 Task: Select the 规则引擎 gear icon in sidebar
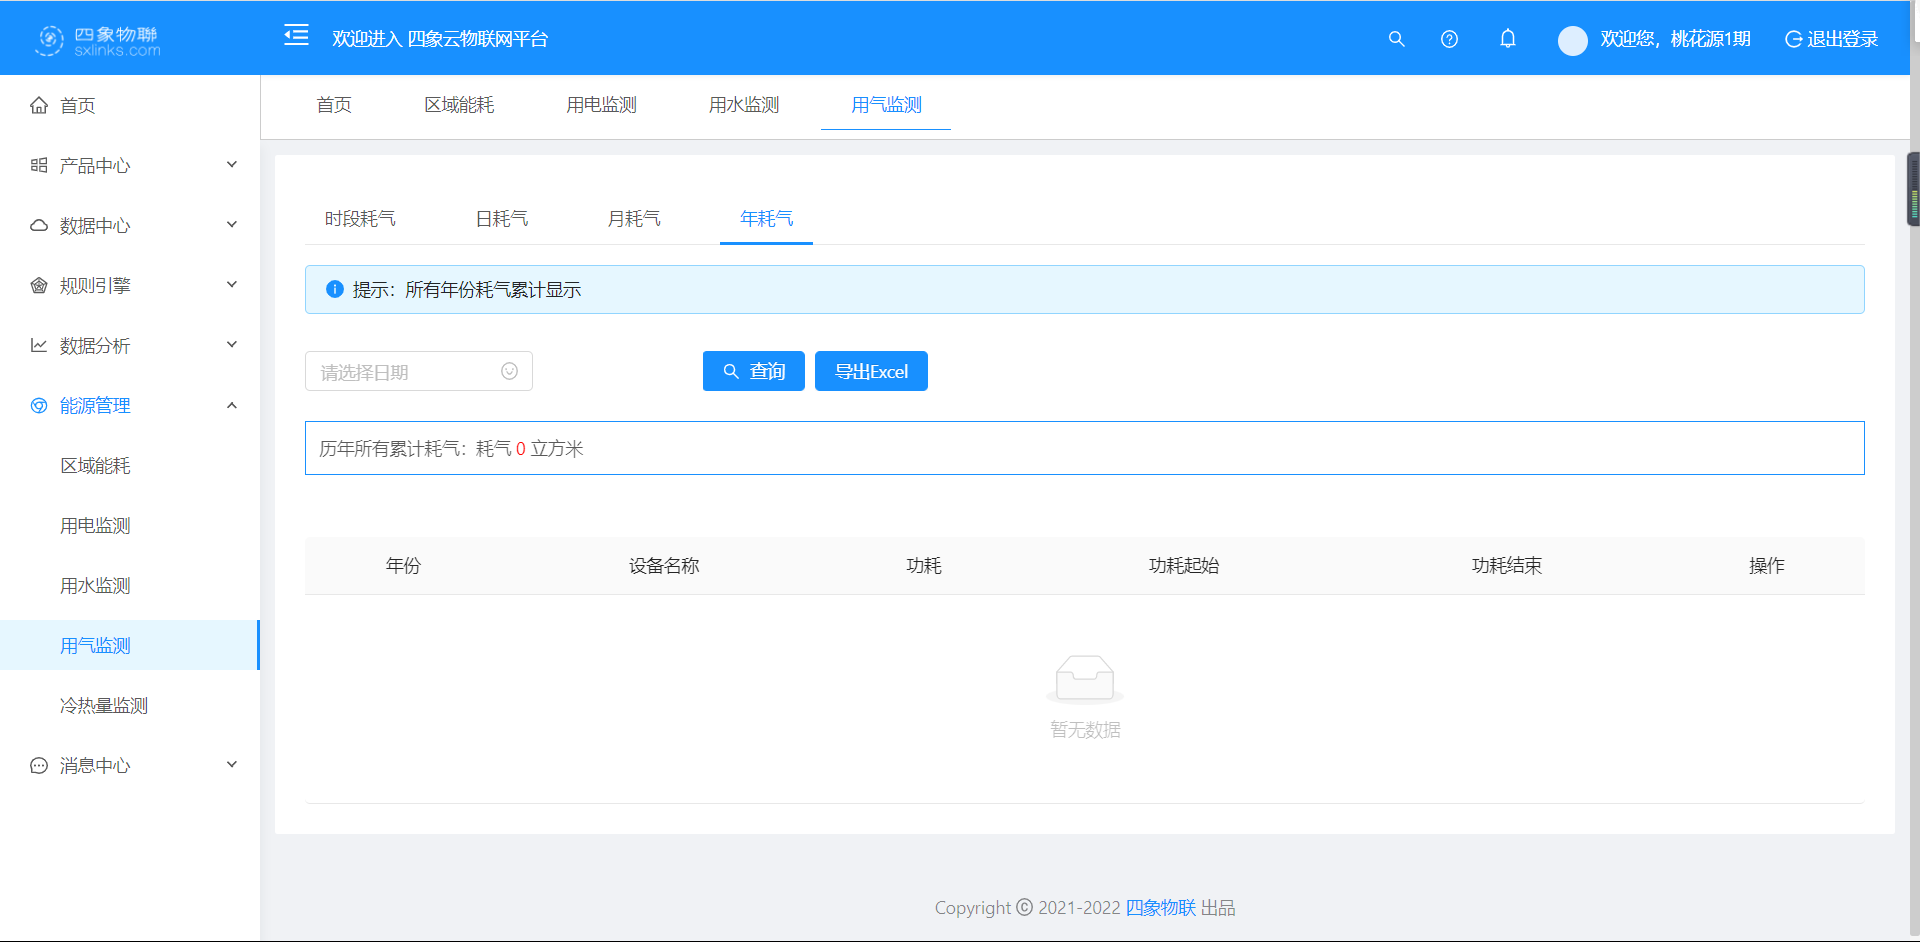38,285
